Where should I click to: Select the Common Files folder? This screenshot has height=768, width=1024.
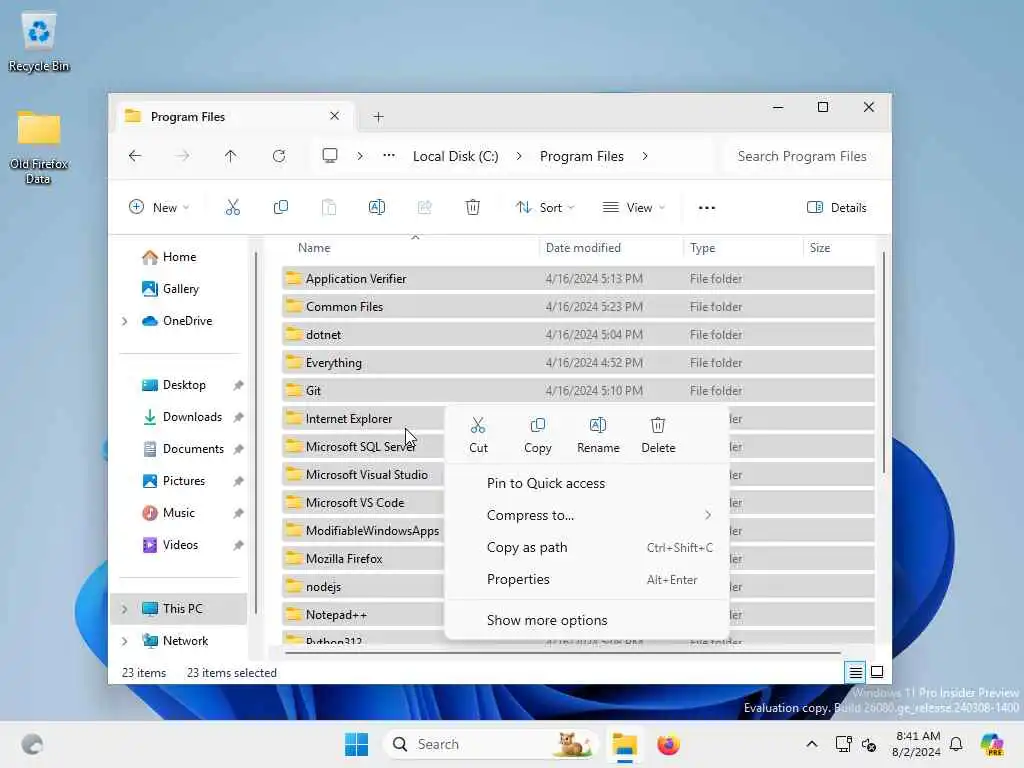(x=578, y=307)
